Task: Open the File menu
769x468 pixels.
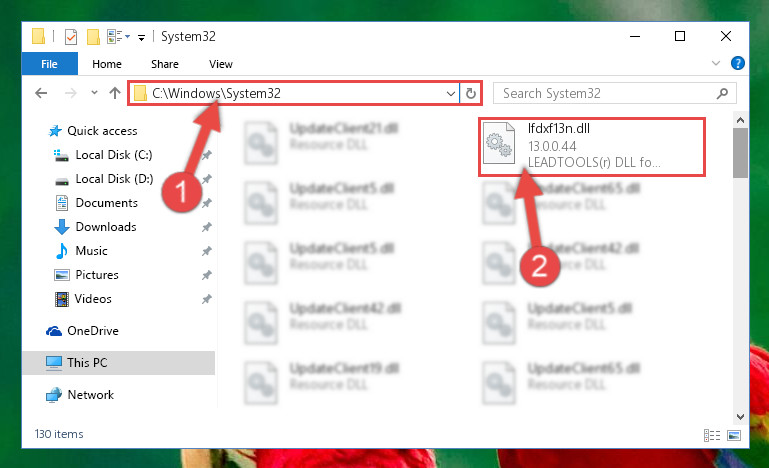Action: (50, 64)
